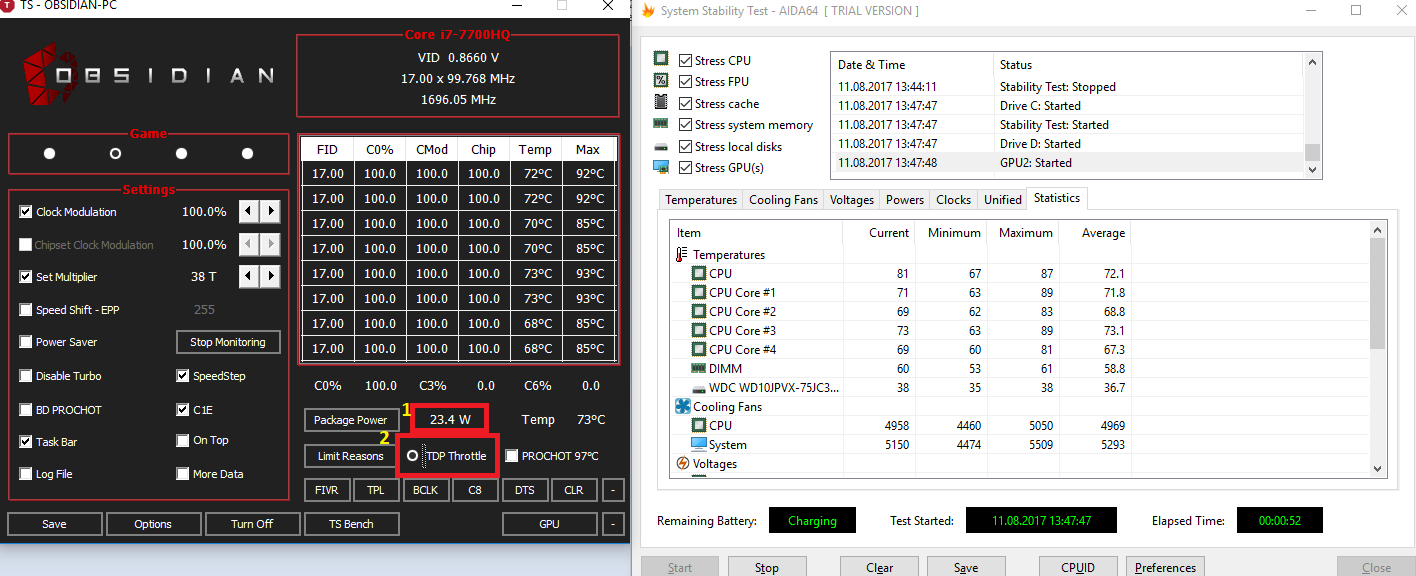Toggle the Clock Modulation checkbox
Screen dimensions: 1416x576
26,212
